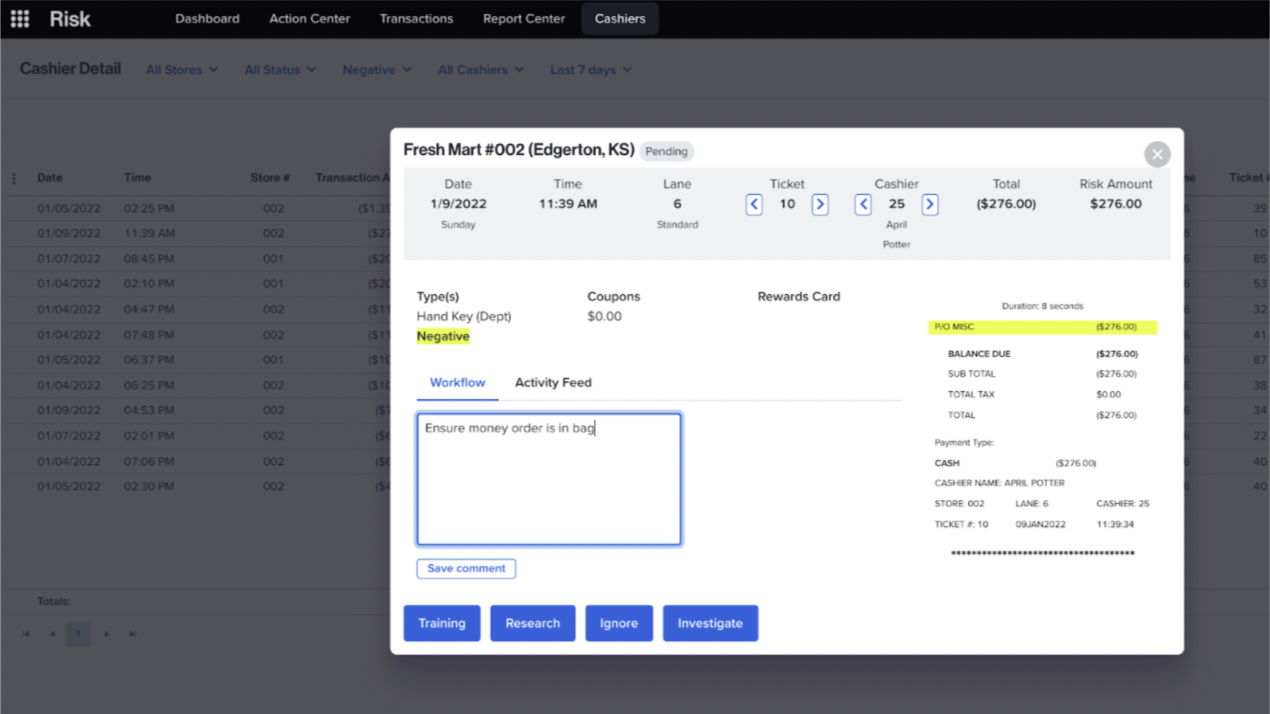Select the Workflow tab

457,383
